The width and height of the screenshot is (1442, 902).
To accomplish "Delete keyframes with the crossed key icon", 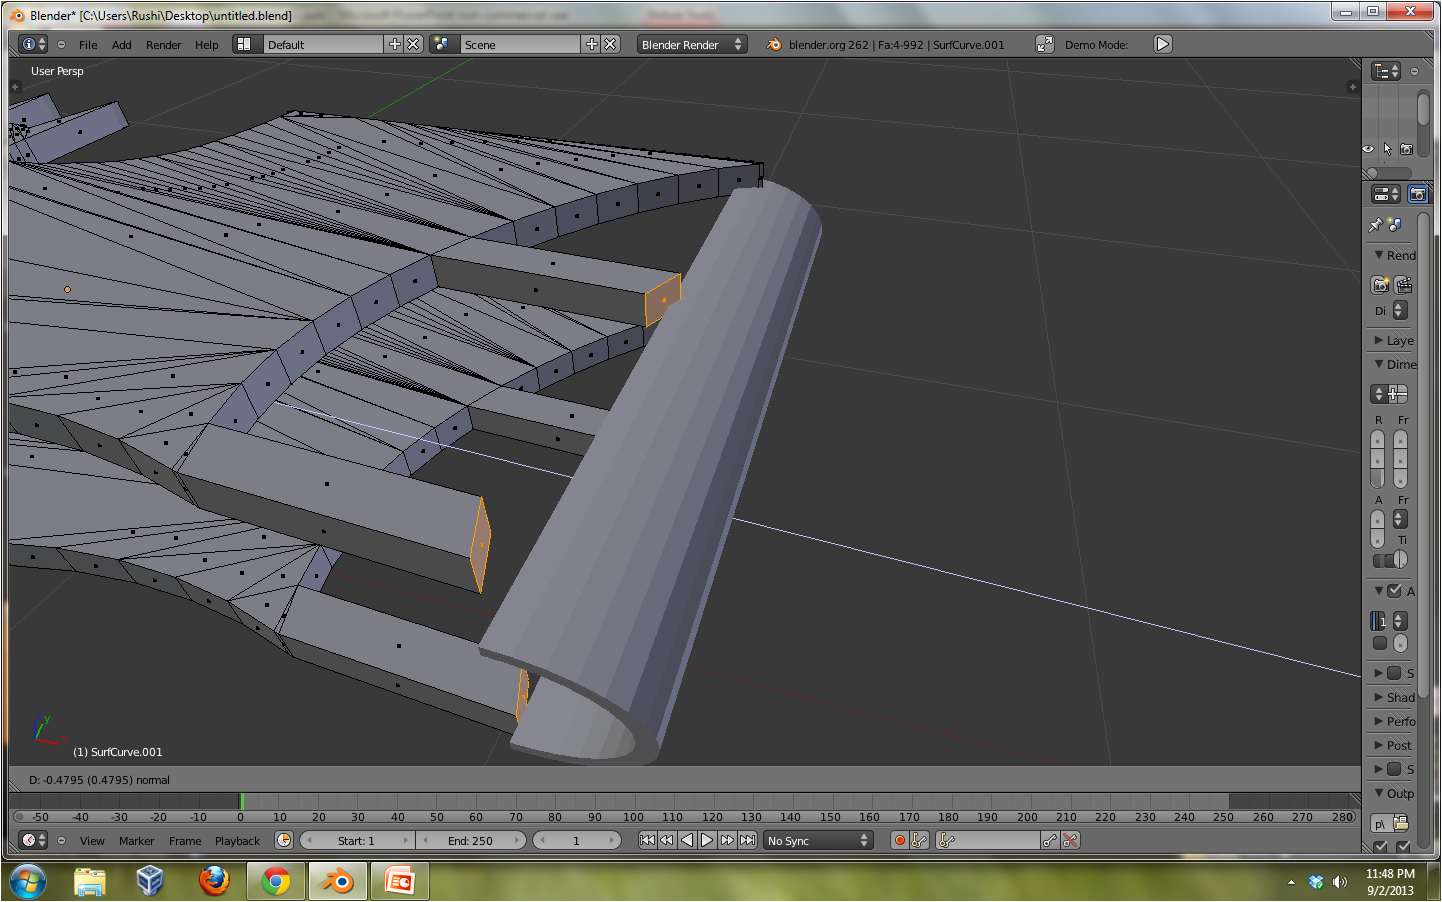I will pyautogui.click(x=1070, y=840).
